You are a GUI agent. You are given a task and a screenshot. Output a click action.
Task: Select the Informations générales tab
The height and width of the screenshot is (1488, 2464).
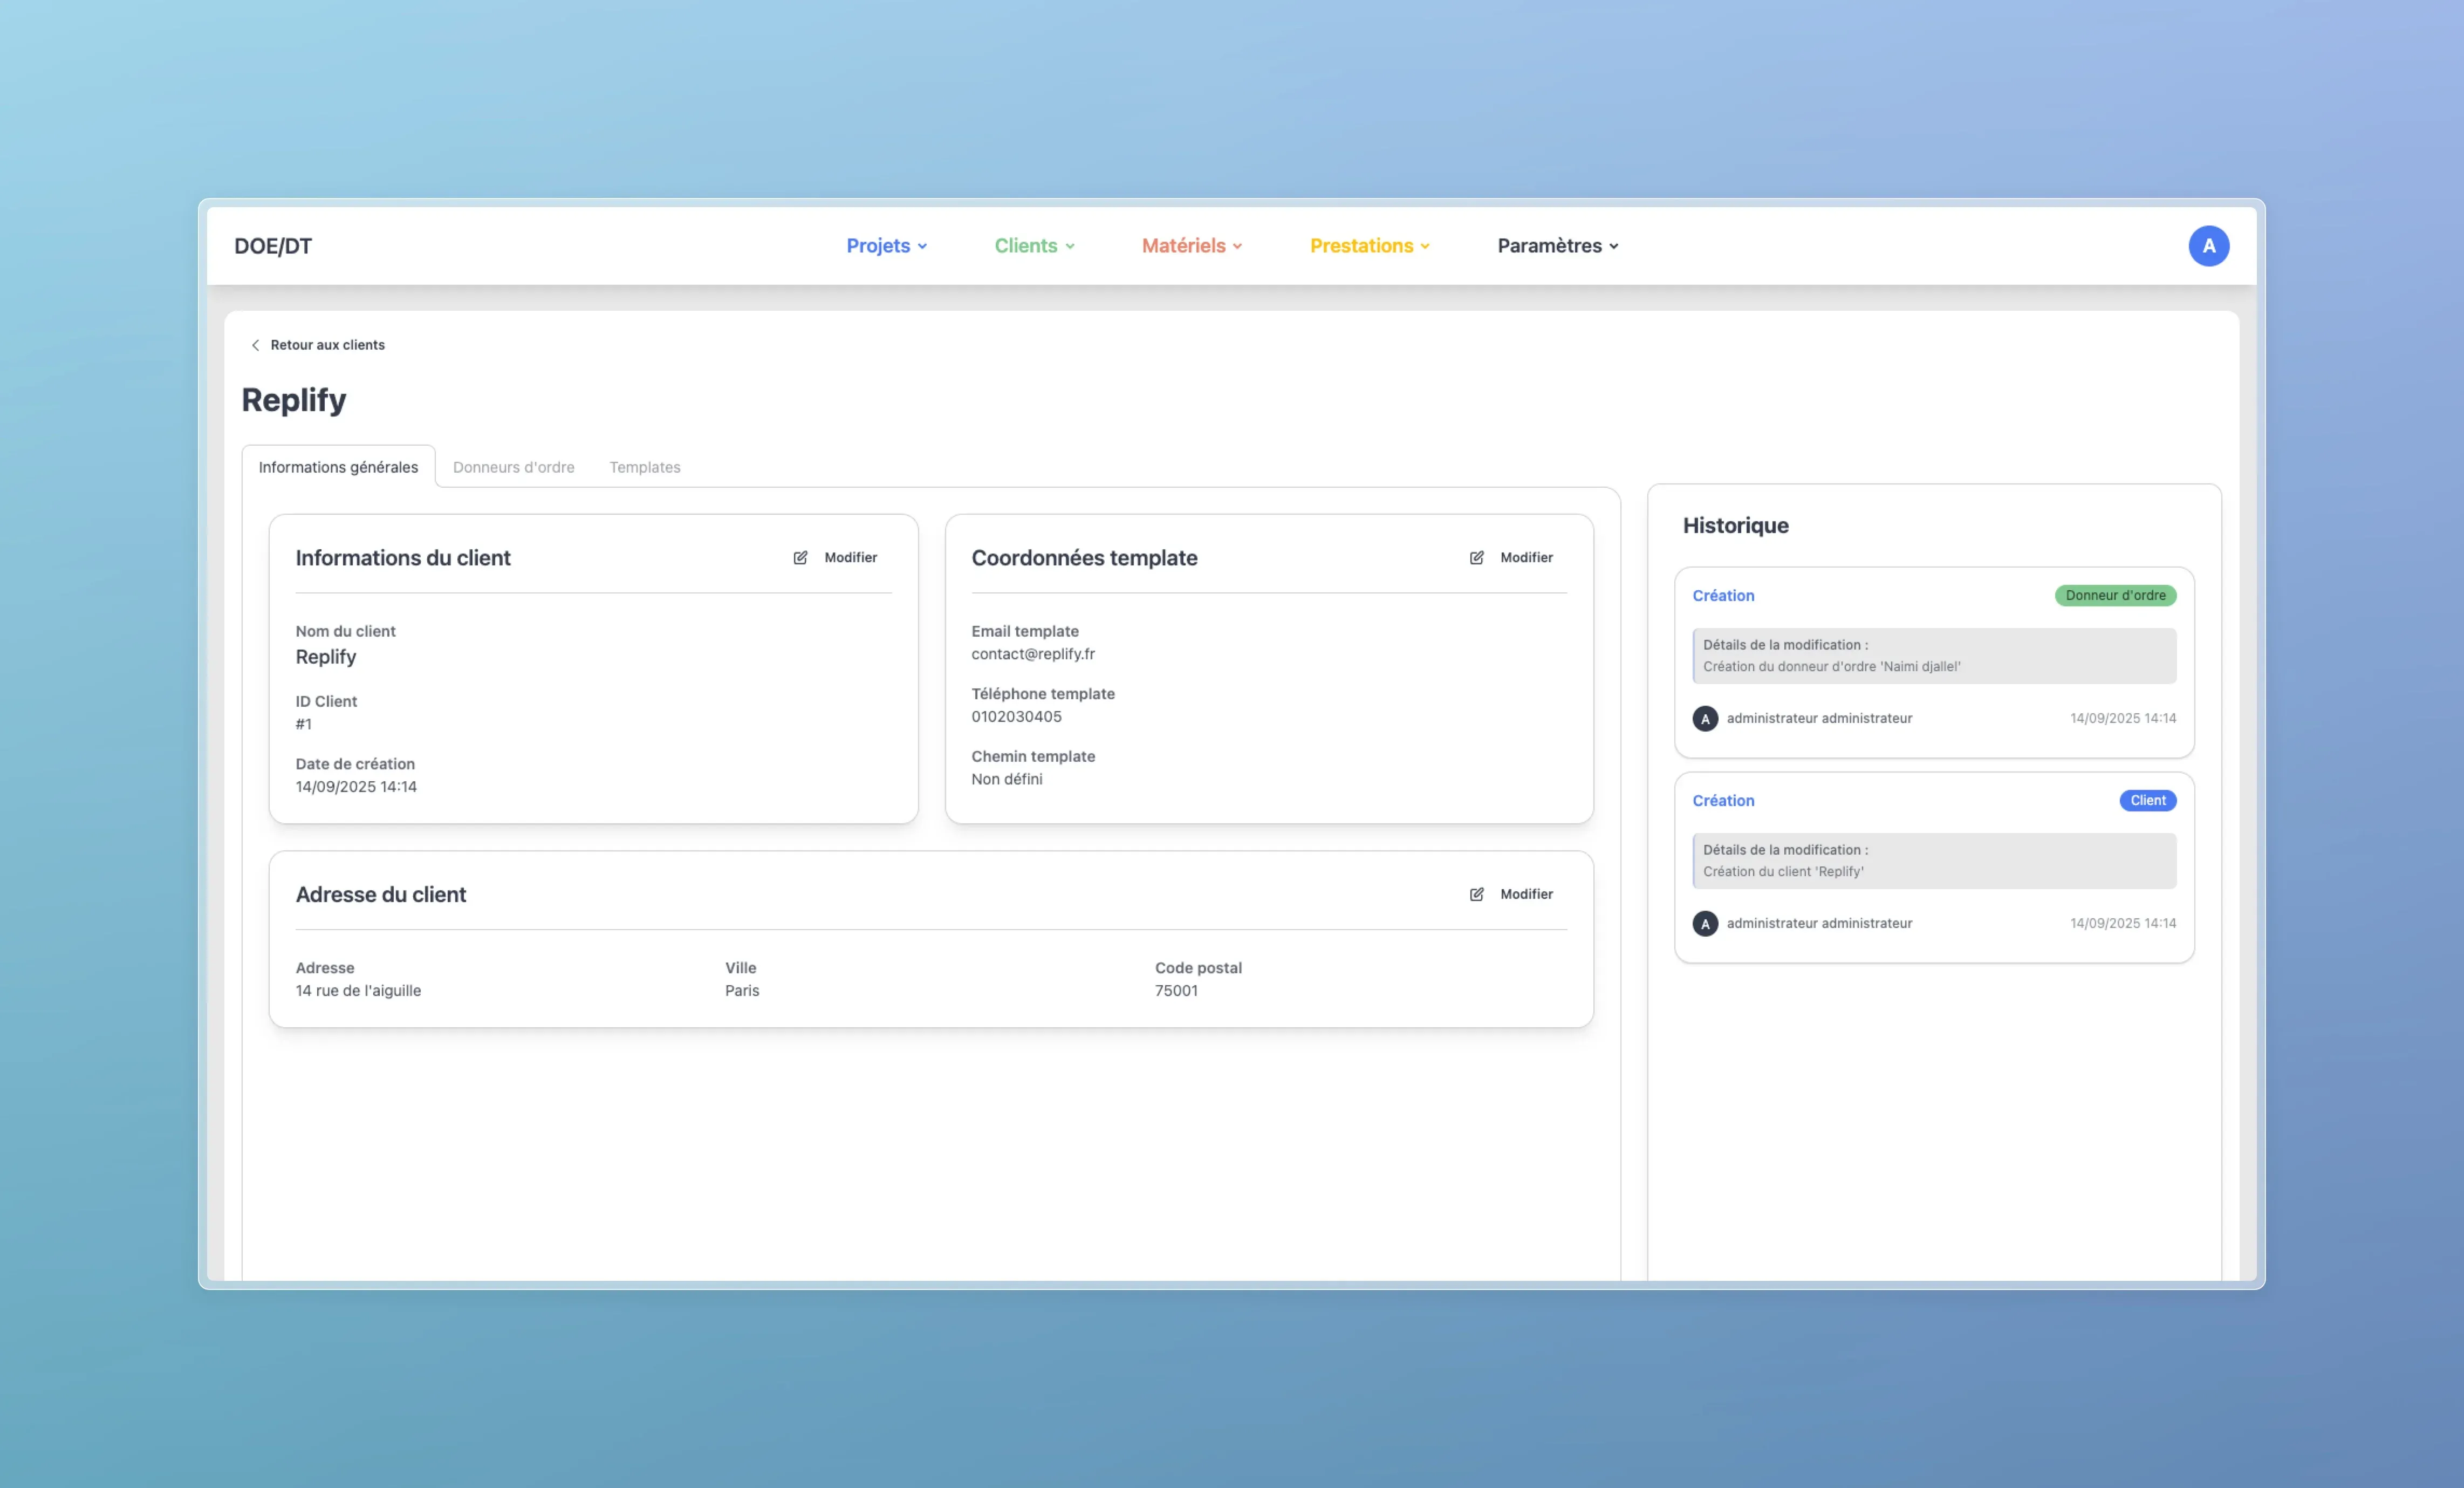pyautogui.click(x=338, y=467)
